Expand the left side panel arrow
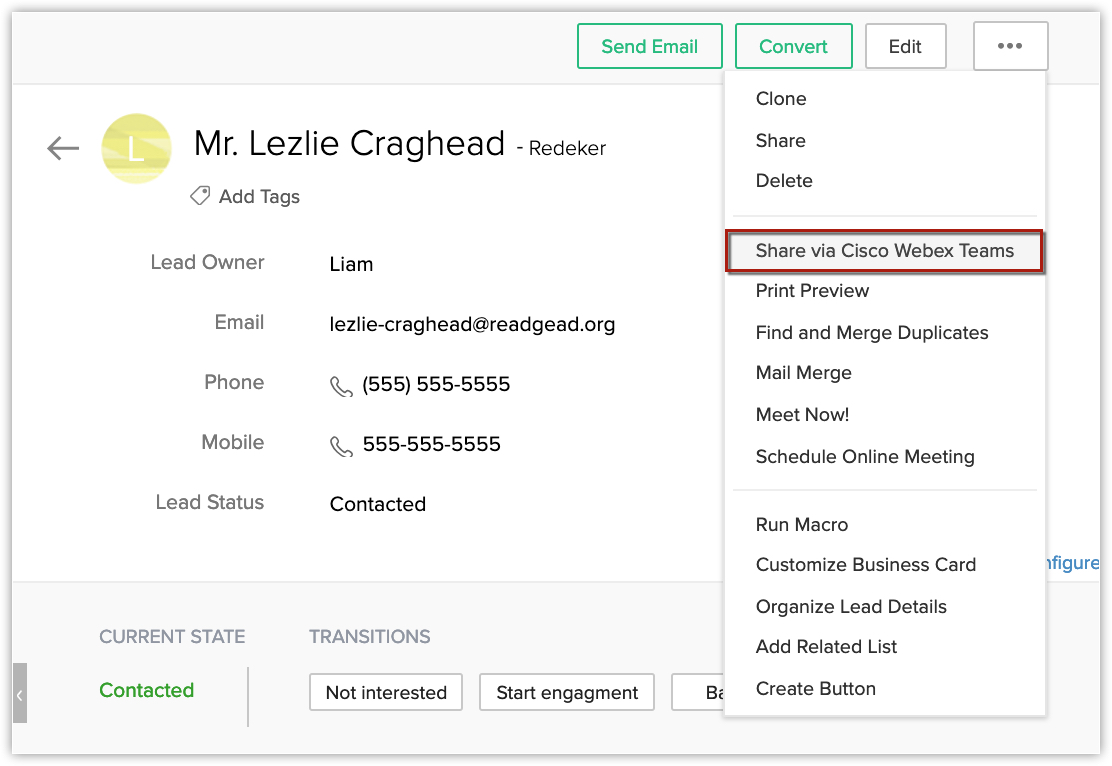This screenshot has height=766, width=1112. click(19, 693)
